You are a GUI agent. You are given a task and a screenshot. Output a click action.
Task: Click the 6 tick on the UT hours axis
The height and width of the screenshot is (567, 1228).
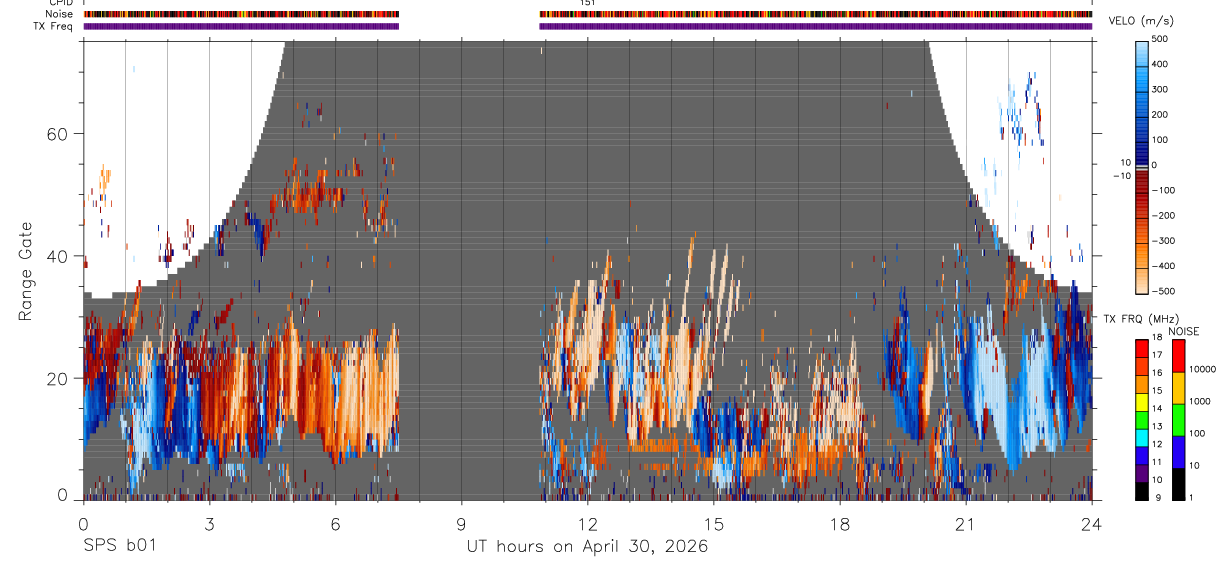coord(335,523)
